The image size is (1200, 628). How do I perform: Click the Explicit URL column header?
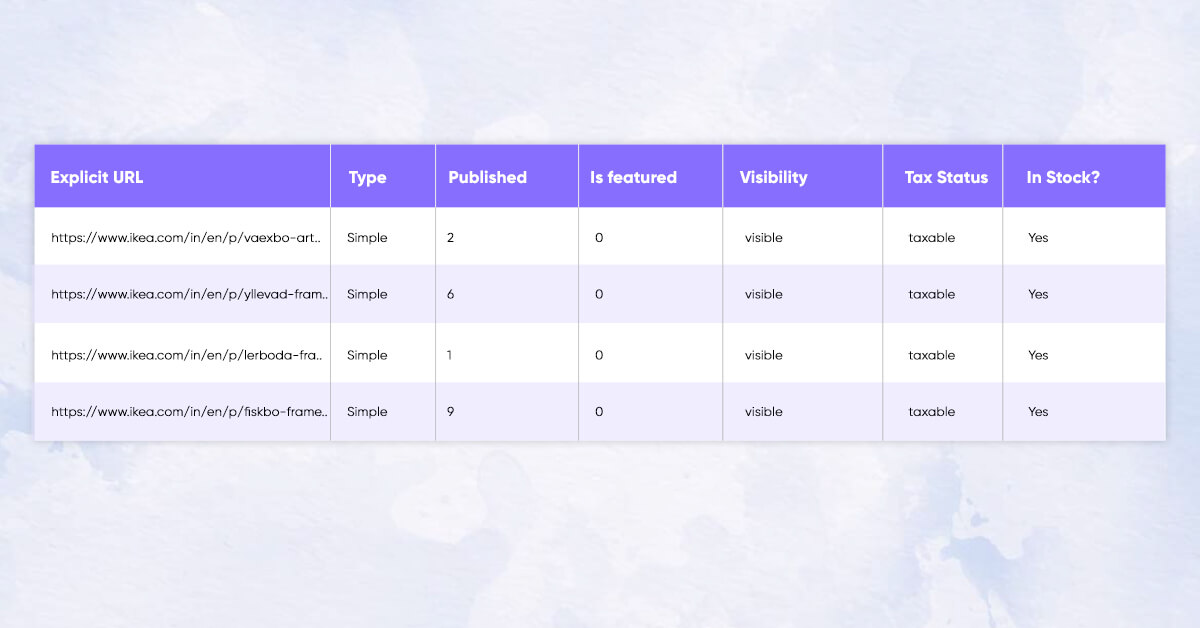[97, 177]
